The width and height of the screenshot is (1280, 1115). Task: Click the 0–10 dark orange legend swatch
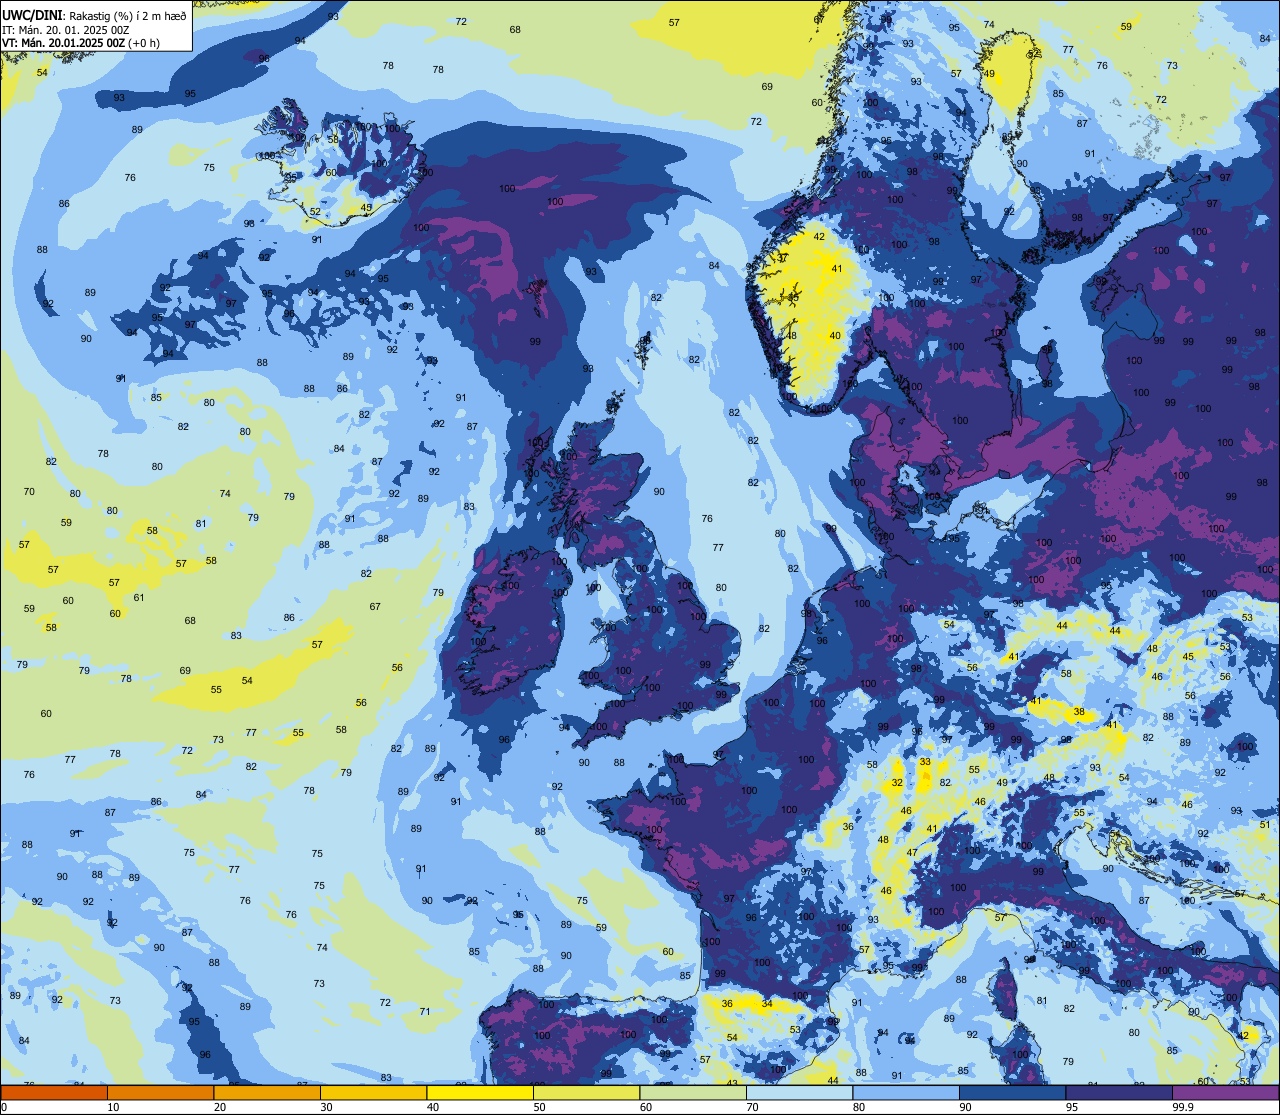point(54,1093)
